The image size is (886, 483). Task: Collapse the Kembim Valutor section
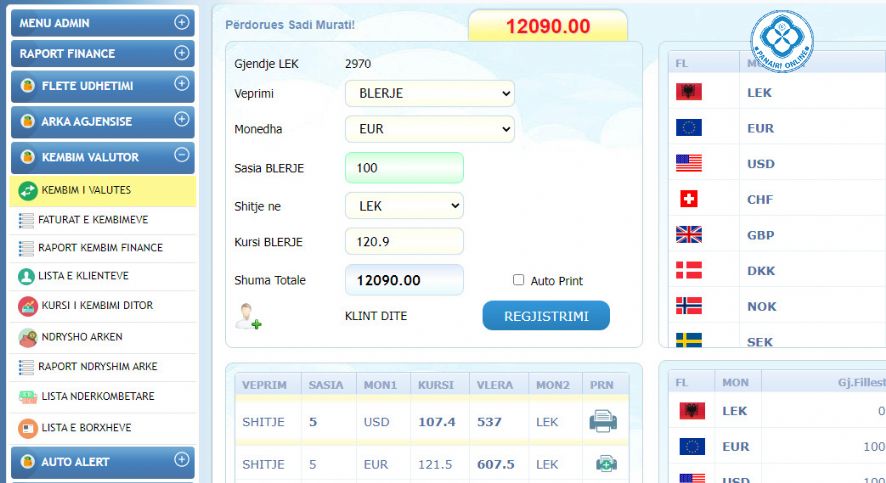[181, 155]
